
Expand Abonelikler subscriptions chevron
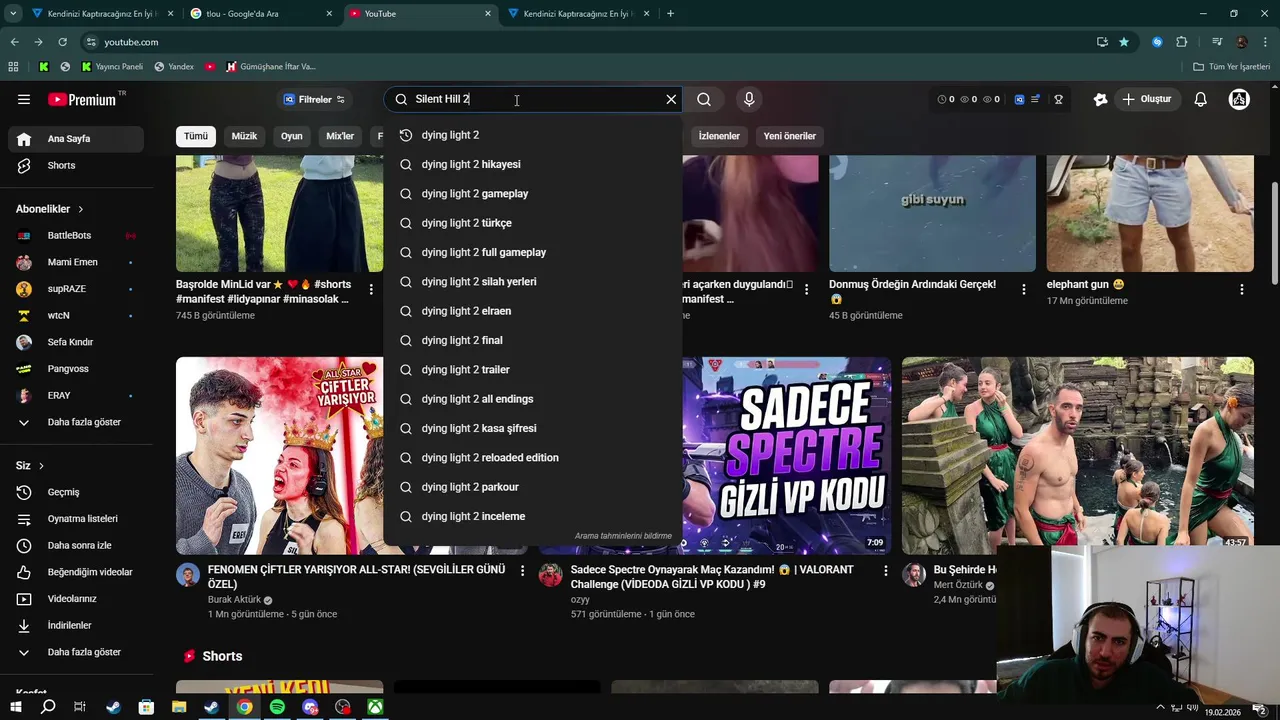tap(80, 209)
